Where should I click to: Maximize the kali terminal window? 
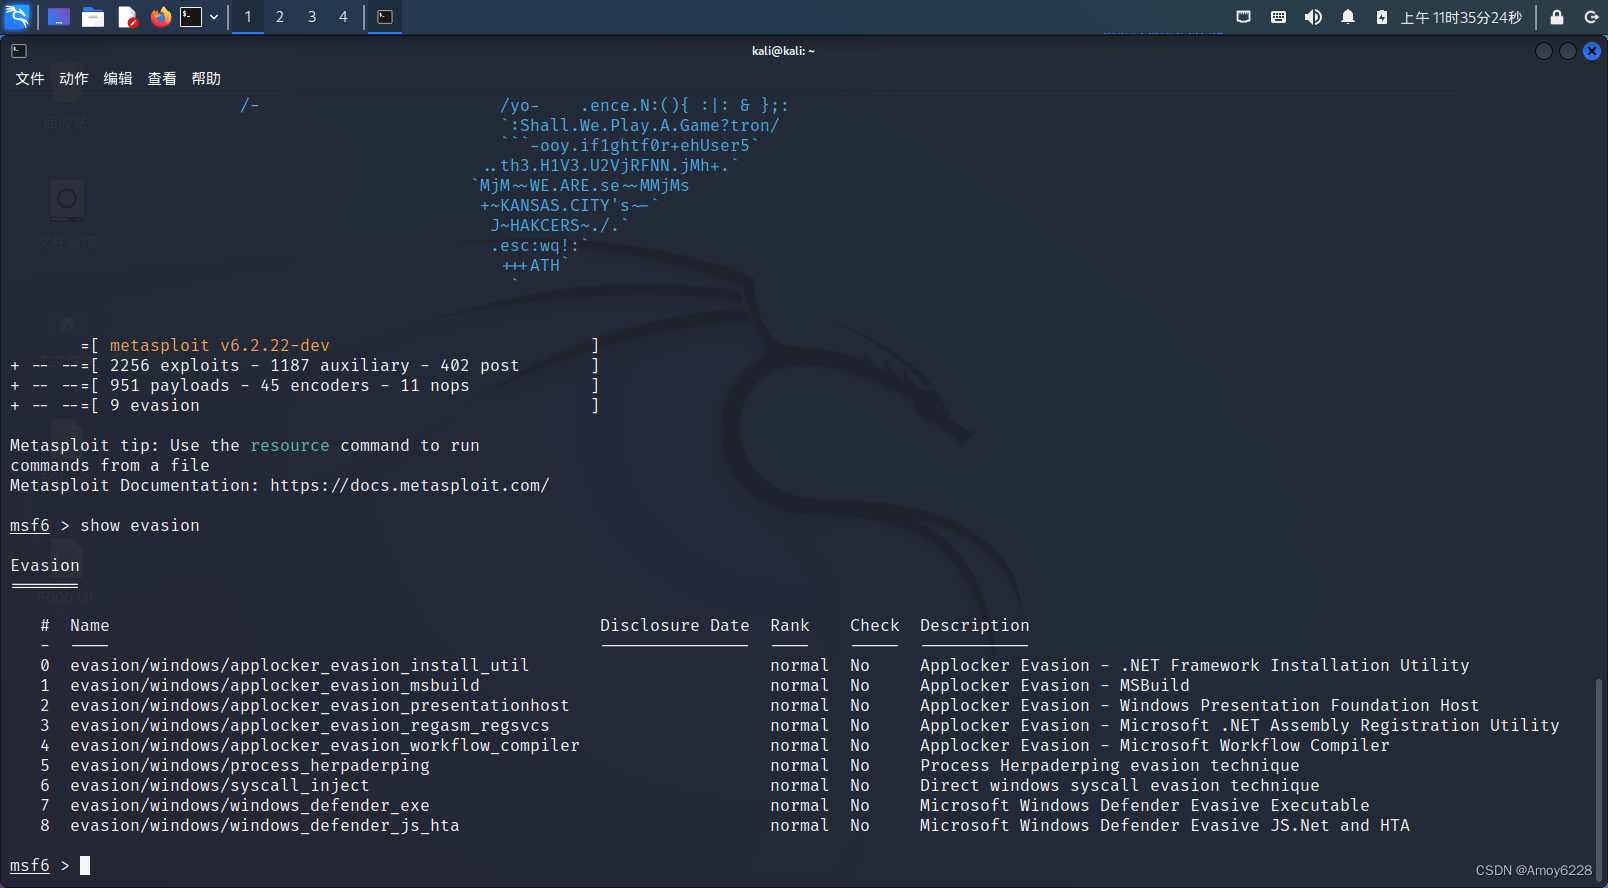[1568, 51]
